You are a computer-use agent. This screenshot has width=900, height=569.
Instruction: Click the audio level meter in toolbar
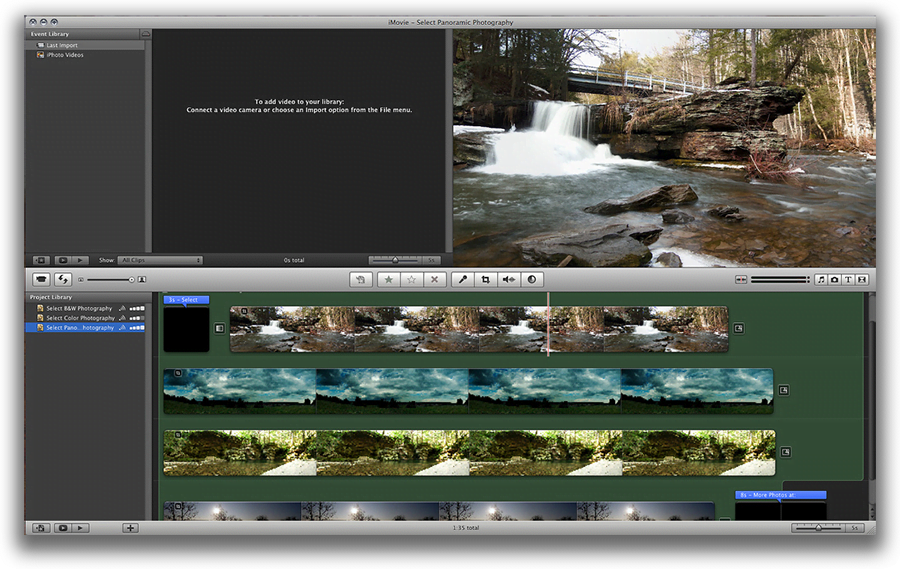[780, 280]
